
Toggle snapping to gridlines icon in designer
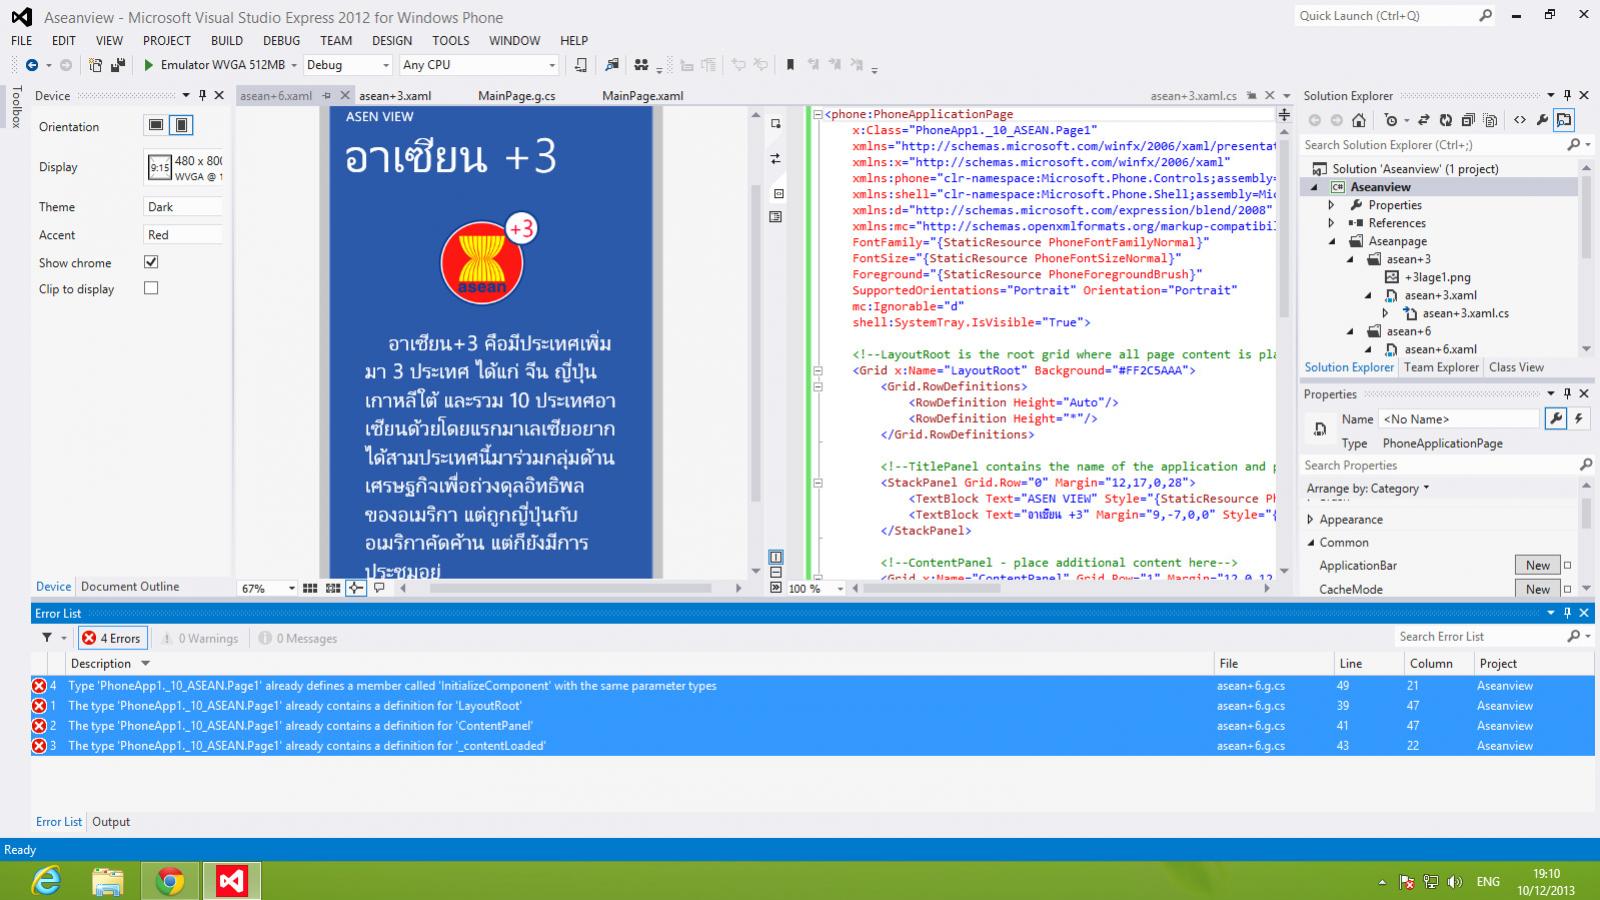[x=333, y=588]
